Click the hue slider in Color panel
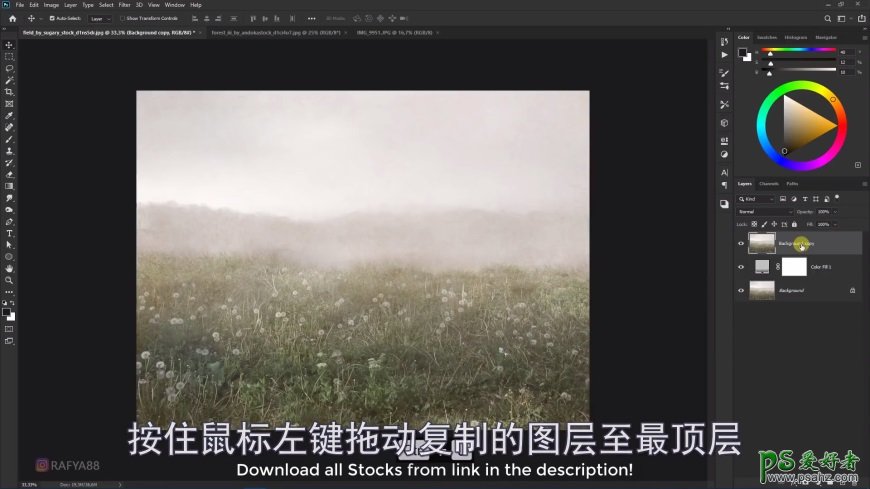The width and height of the screenshot is (870, 489). tap(798, 50)
